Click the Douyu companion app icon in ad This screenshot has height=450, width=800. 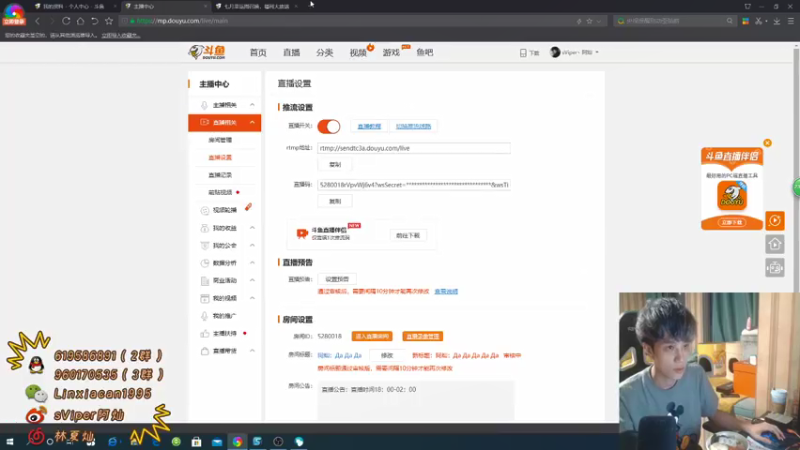point(732,196)
